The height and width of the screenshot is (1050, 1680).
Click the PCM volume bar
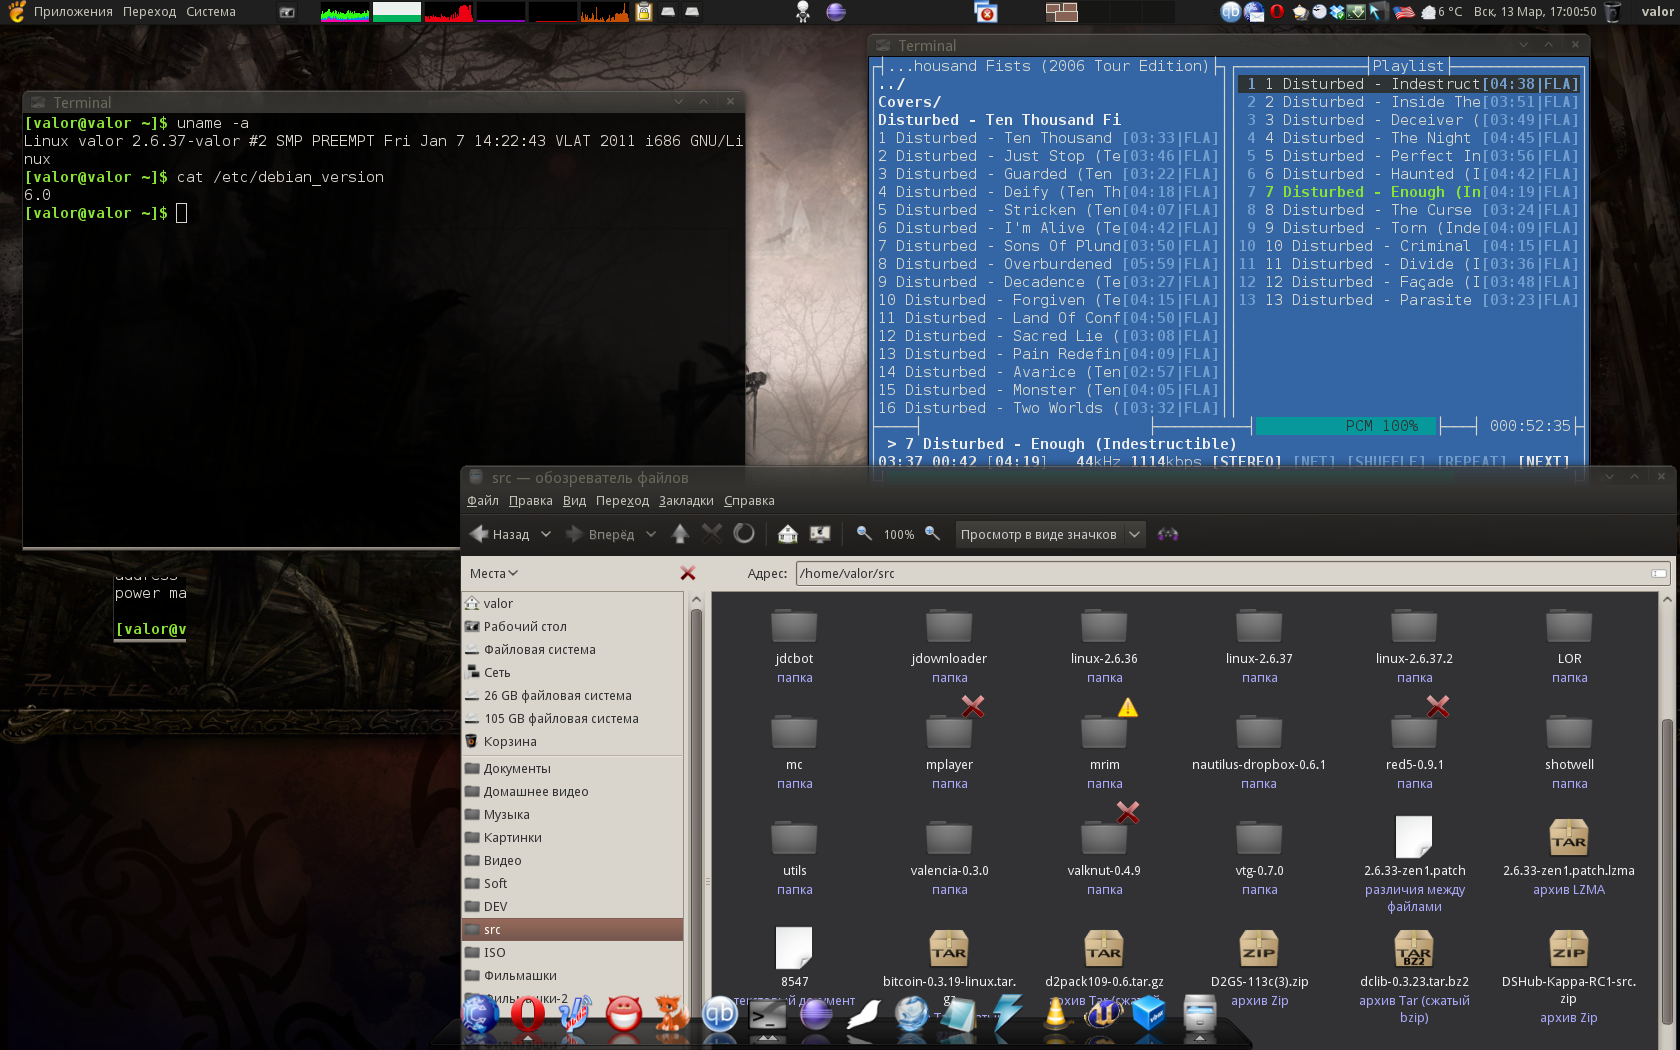[1345, 426]
